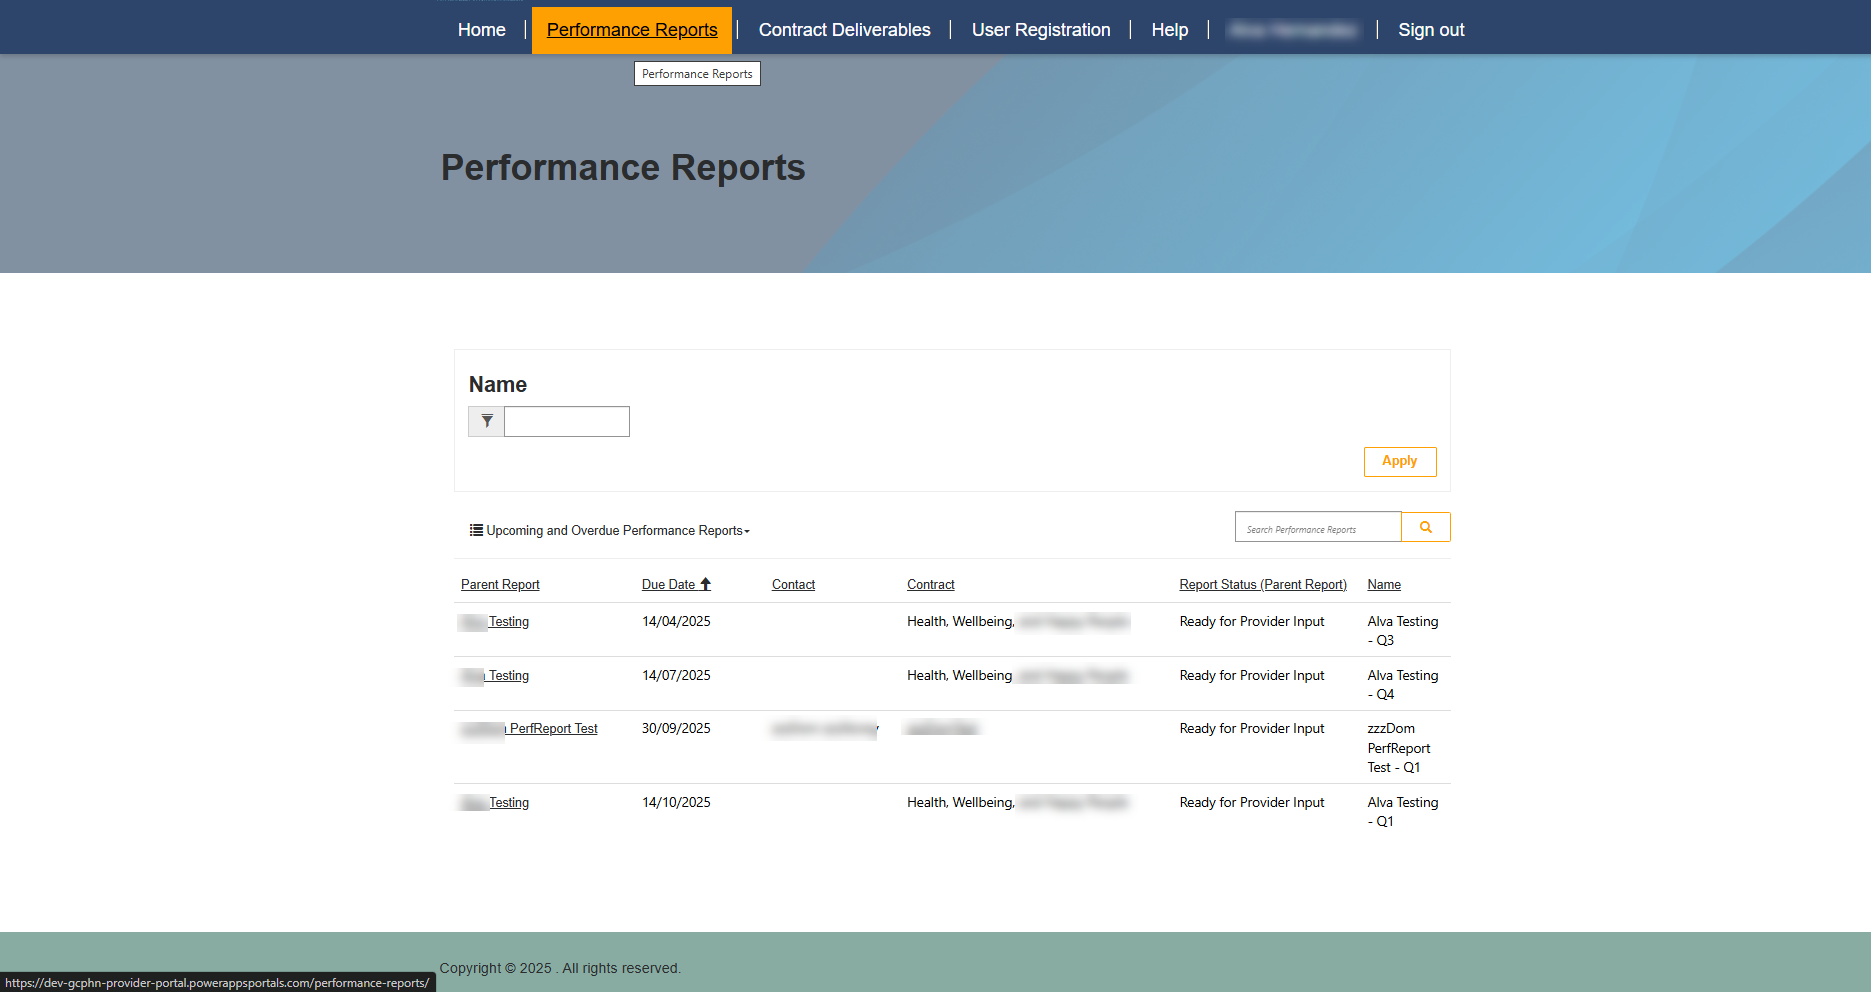The height and width of the screenshot is (992, 1871).
Task: Sort by the Parent Report column header
Action: pos(500,584)
